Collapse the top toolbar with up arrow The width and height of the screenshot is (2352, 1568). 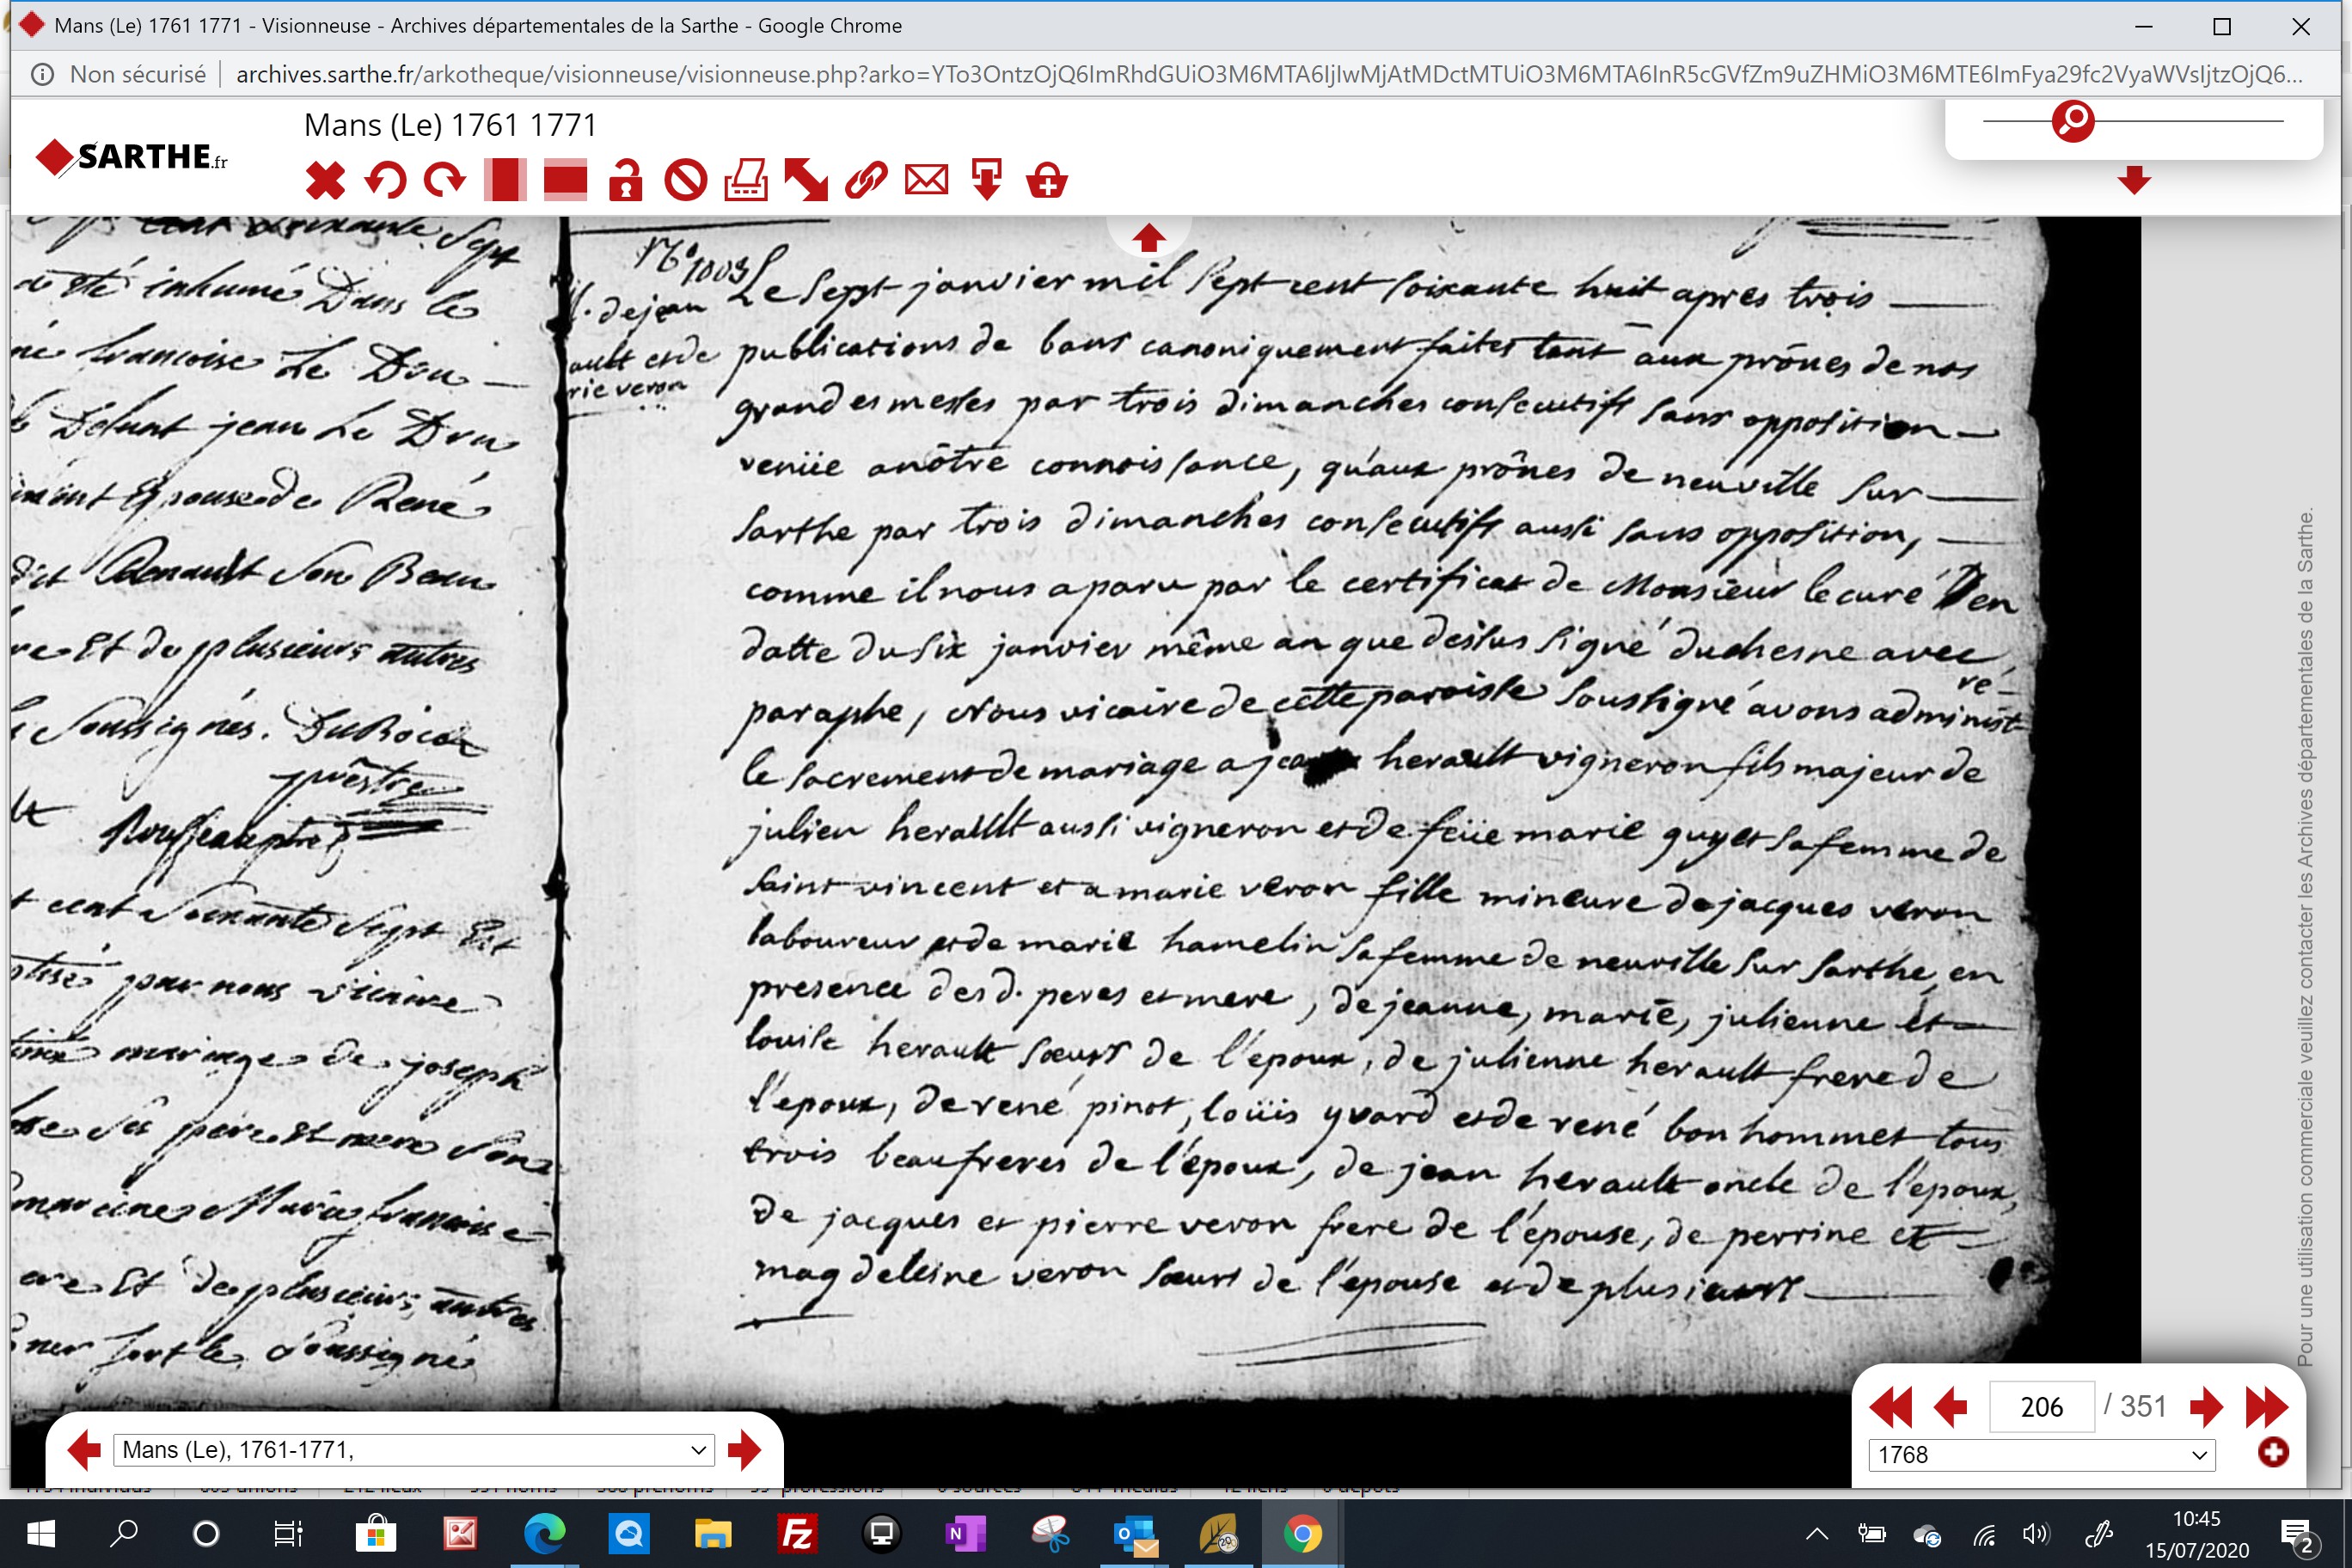(1149, 238)
